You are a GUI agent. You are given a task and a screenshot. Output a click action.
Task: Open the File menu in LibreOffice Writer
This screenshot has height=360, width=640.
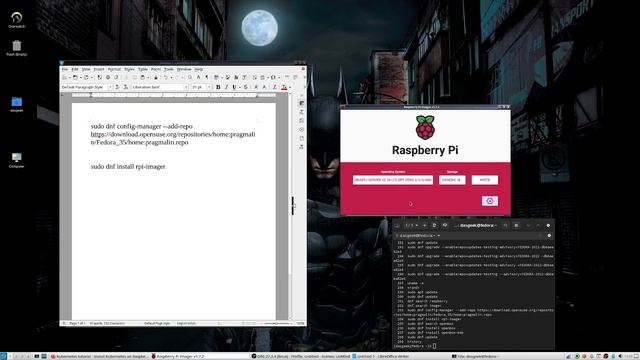pos(64,69)
